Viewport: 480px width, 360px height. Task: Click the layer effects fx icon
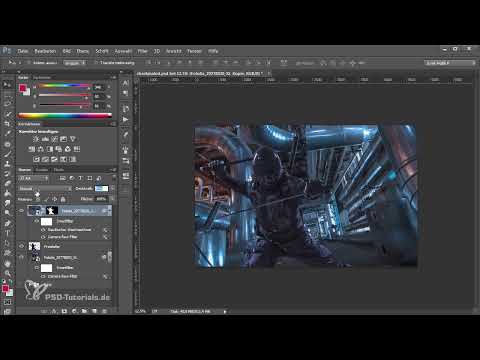pyautogui.click(x=54, y=311)
